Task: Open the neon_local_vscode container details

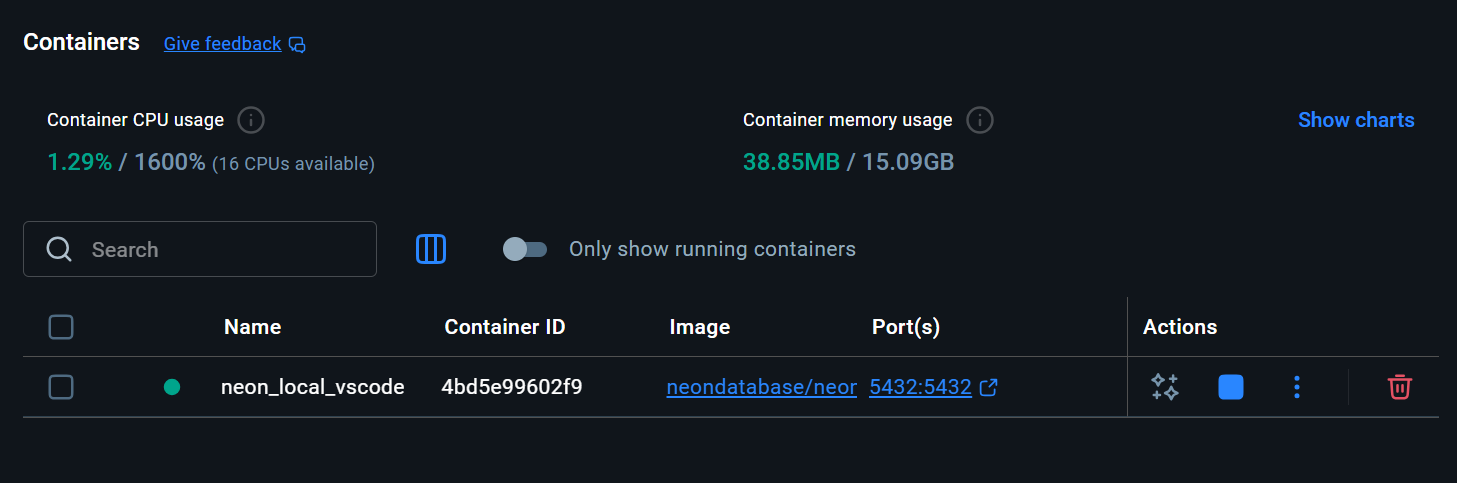Action: (x=312, y=387)
